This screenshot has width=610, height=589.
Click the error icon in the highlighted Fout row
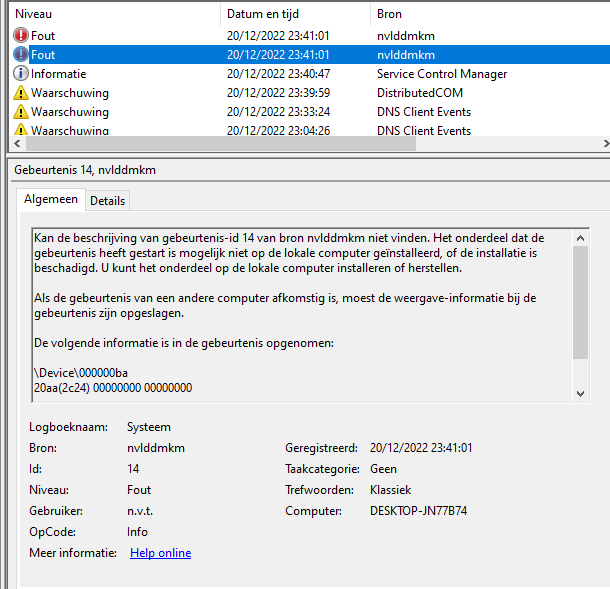[x=20, y=55]
